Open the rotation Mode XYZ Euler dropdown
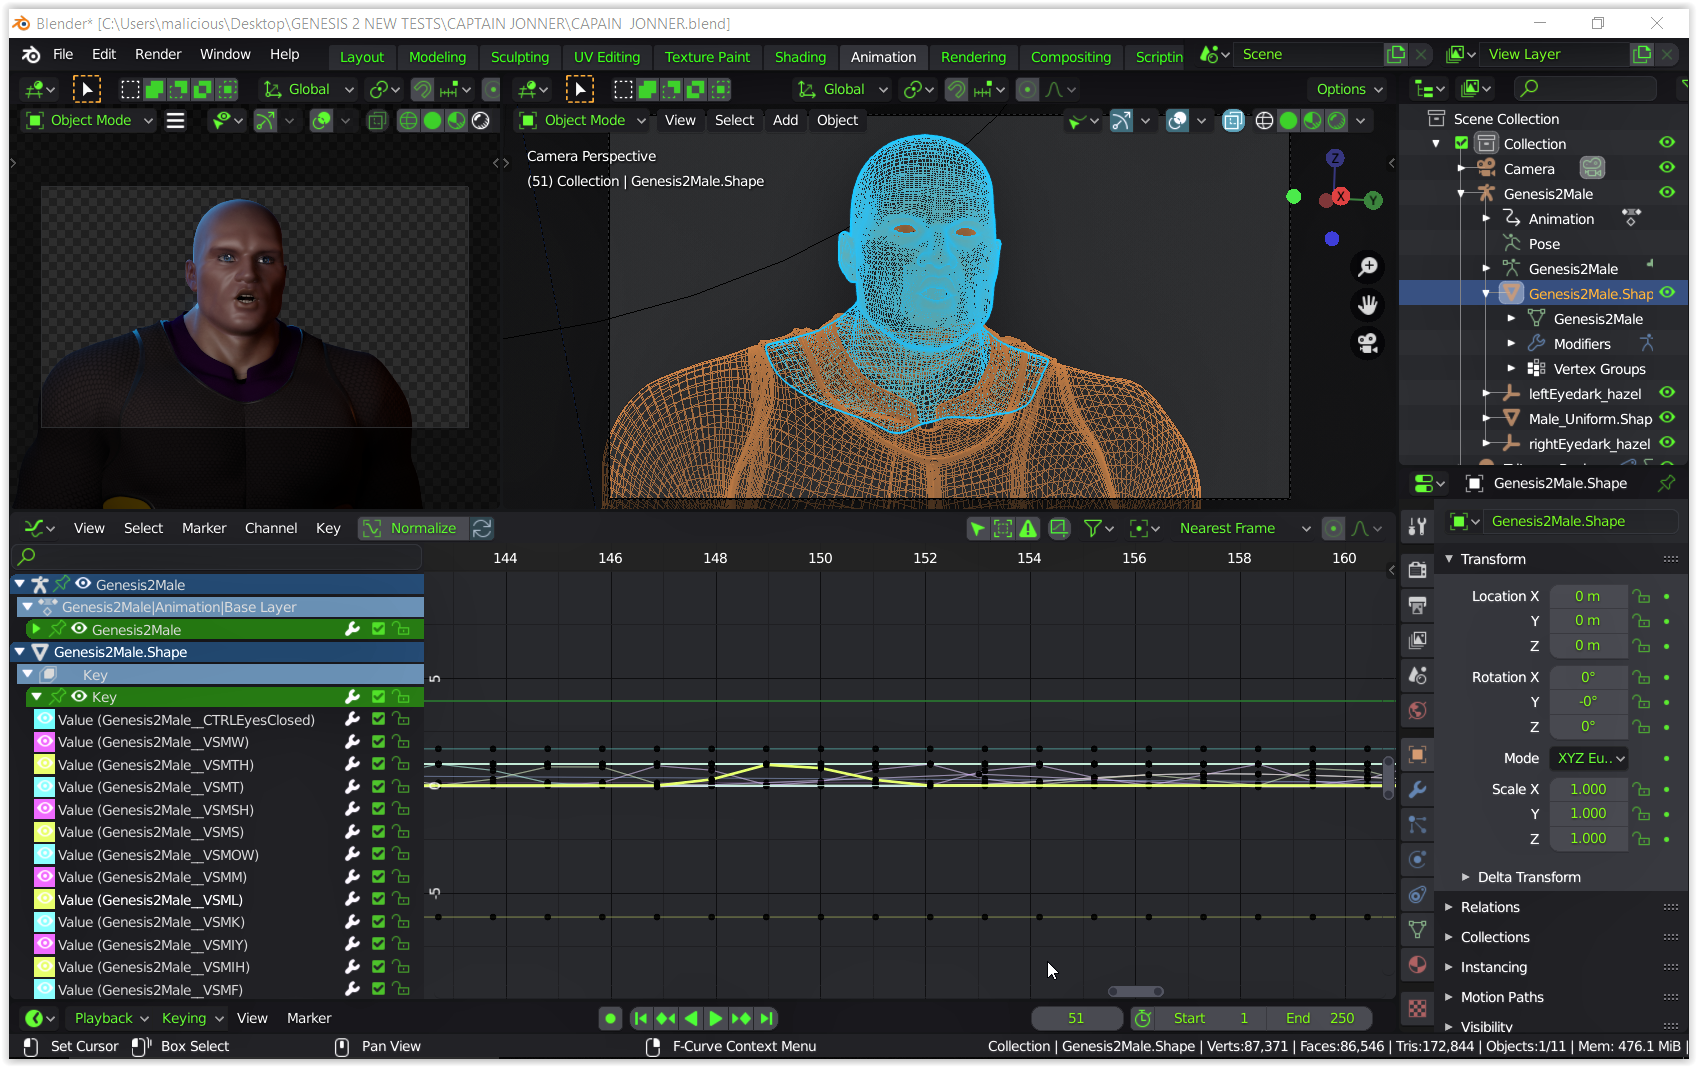 (1589, 758)
